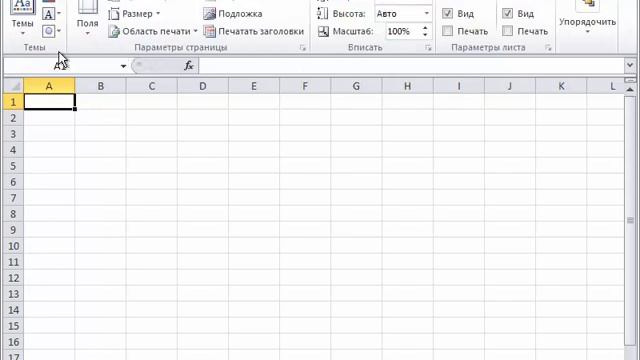This screenshot has height=360, width=640.
Task: Select row 10 header
Action: pyautogui.click(x=13, y=246)
